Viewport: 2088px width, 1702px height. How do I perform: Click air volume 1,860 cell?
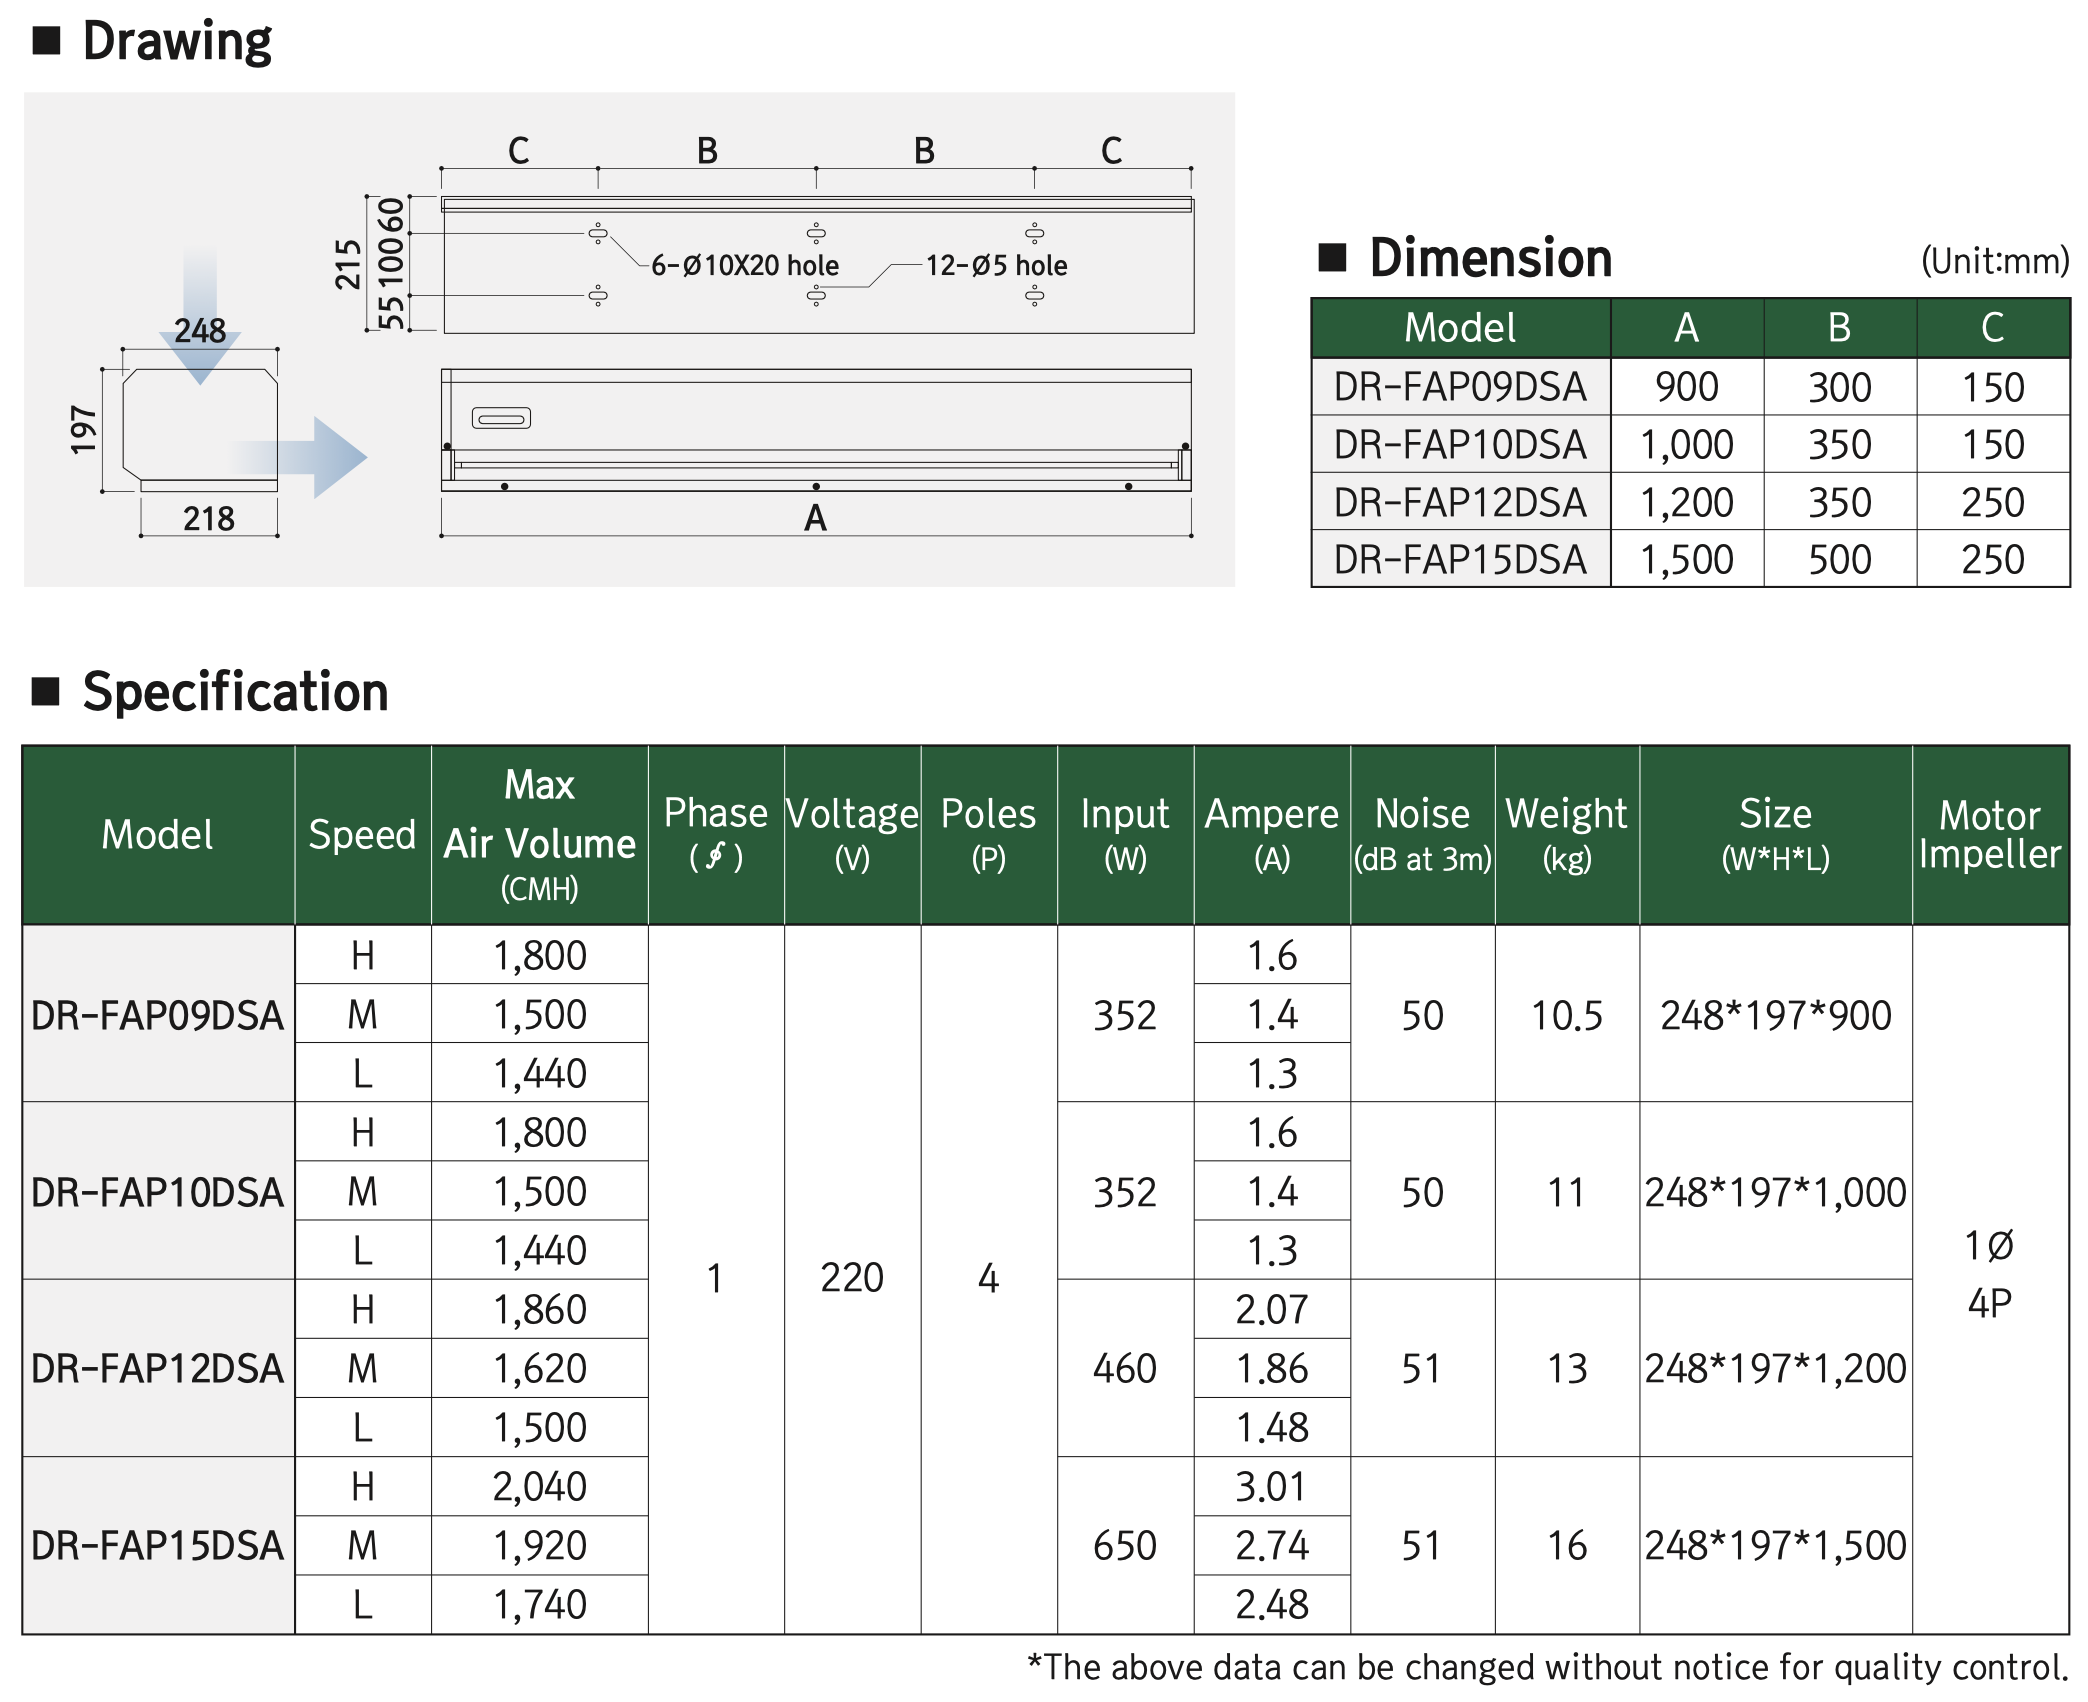[x=540, y=1309]
